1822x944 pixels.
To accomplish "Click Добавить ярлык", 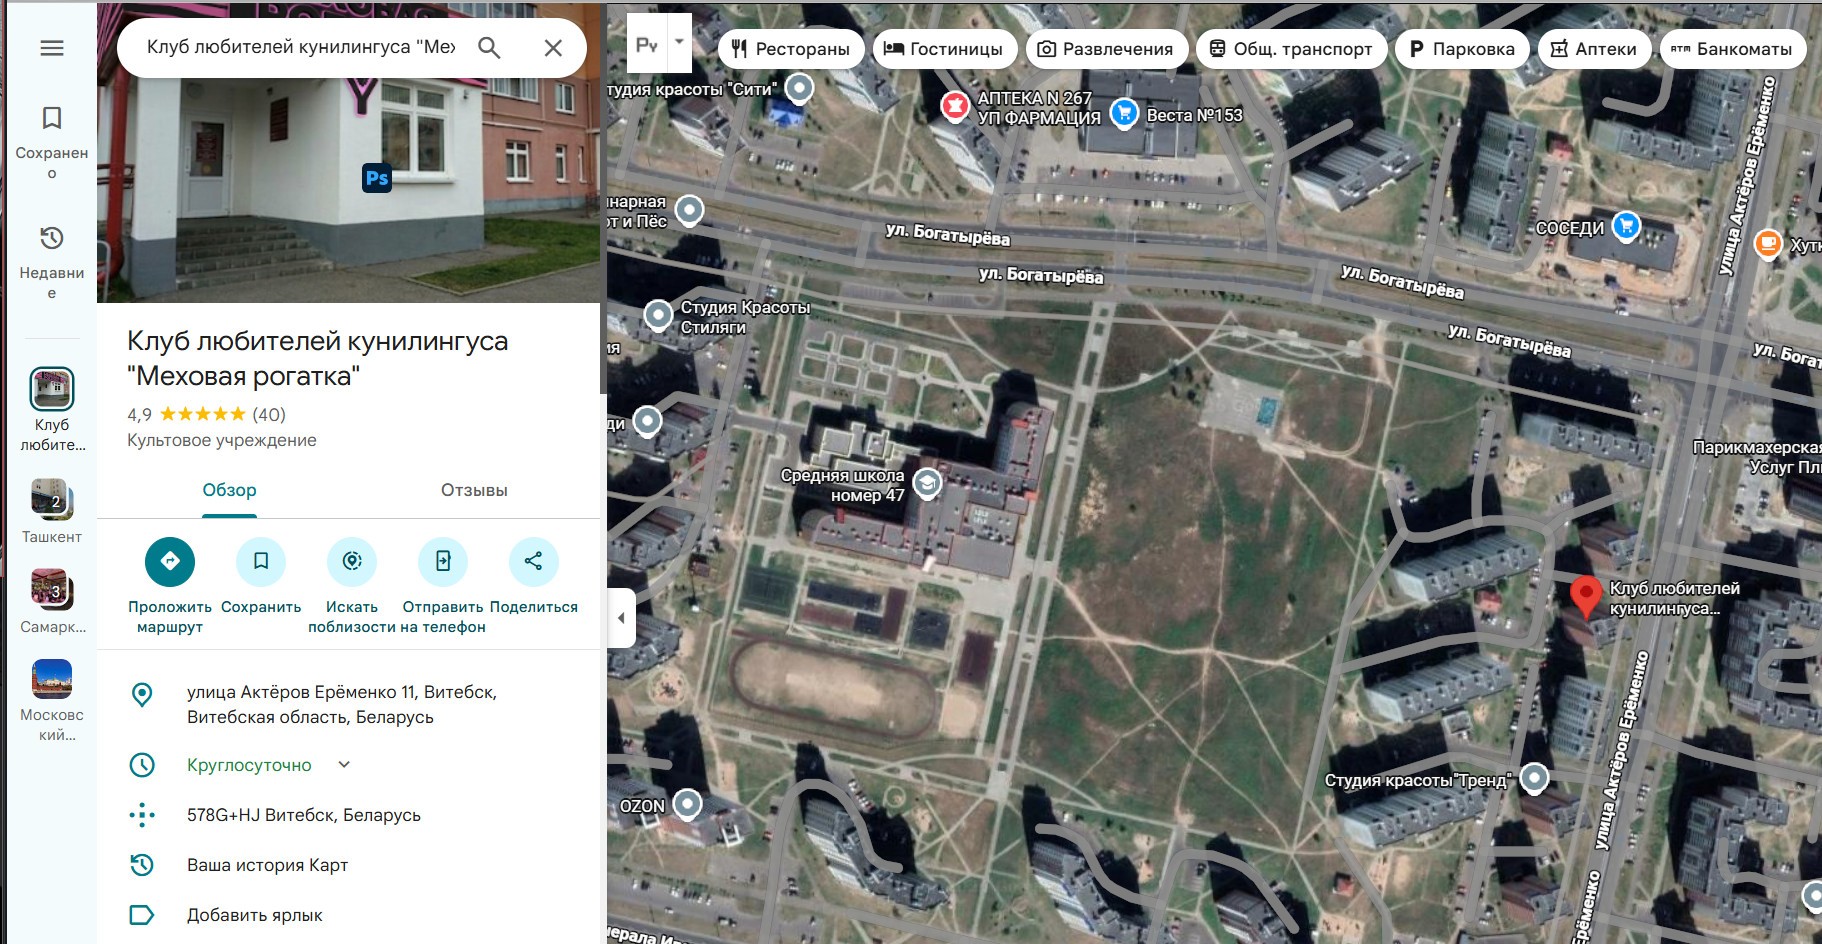I will click(255, 915).
